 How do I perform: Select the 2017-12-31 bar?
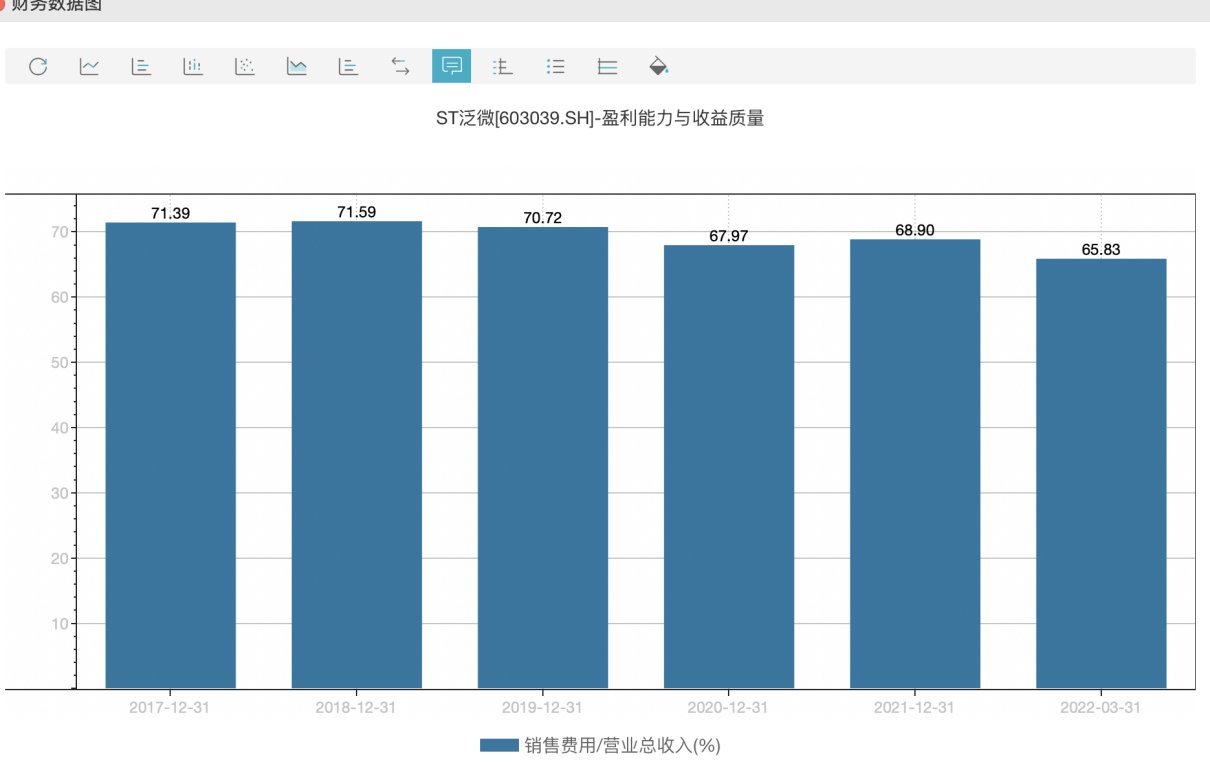pos(171,455)
